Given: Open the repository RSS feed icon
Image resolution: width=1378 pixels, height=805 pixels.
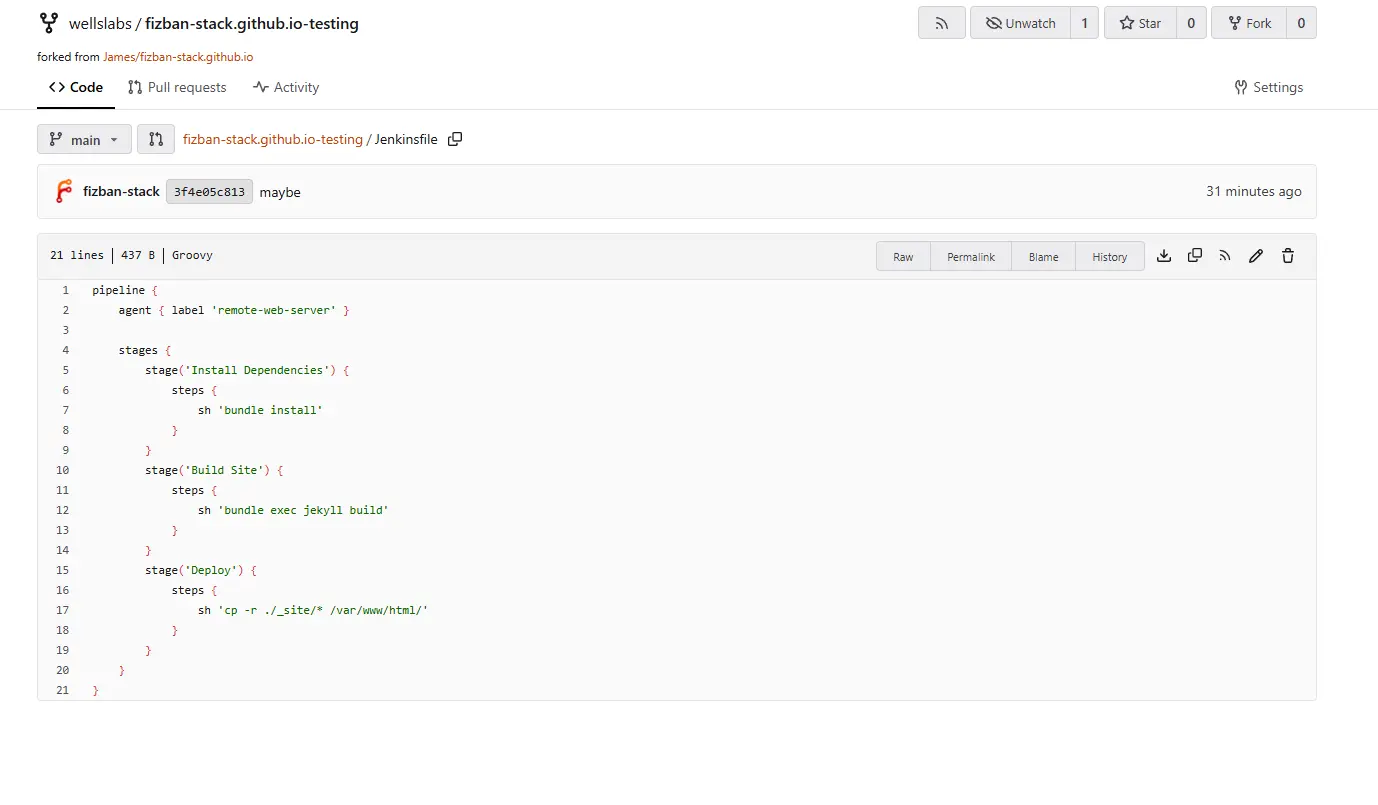Looking at the screenshot, I should coord(942,23).
